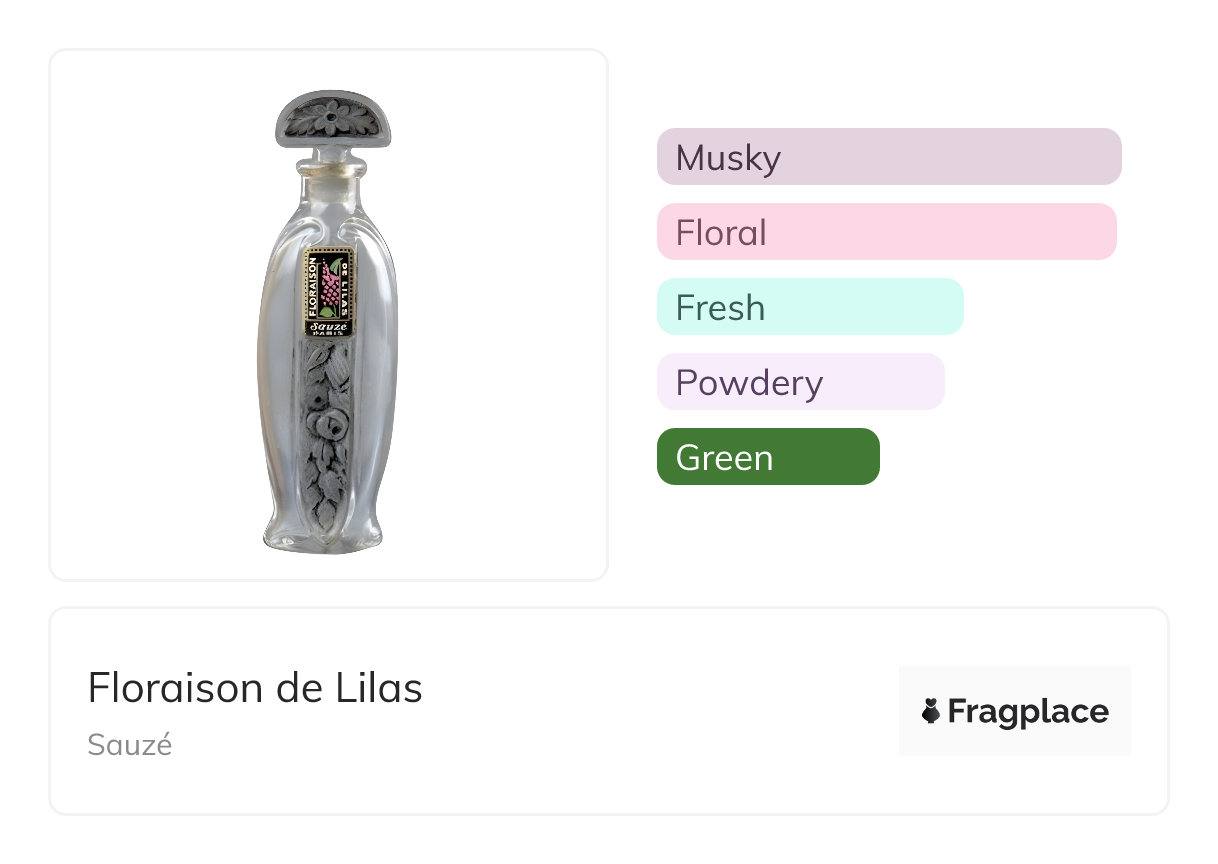Screen dimensions: 1218x864
Task: Click the word Green in bottom bar
Action: click(x=724, y=458)
